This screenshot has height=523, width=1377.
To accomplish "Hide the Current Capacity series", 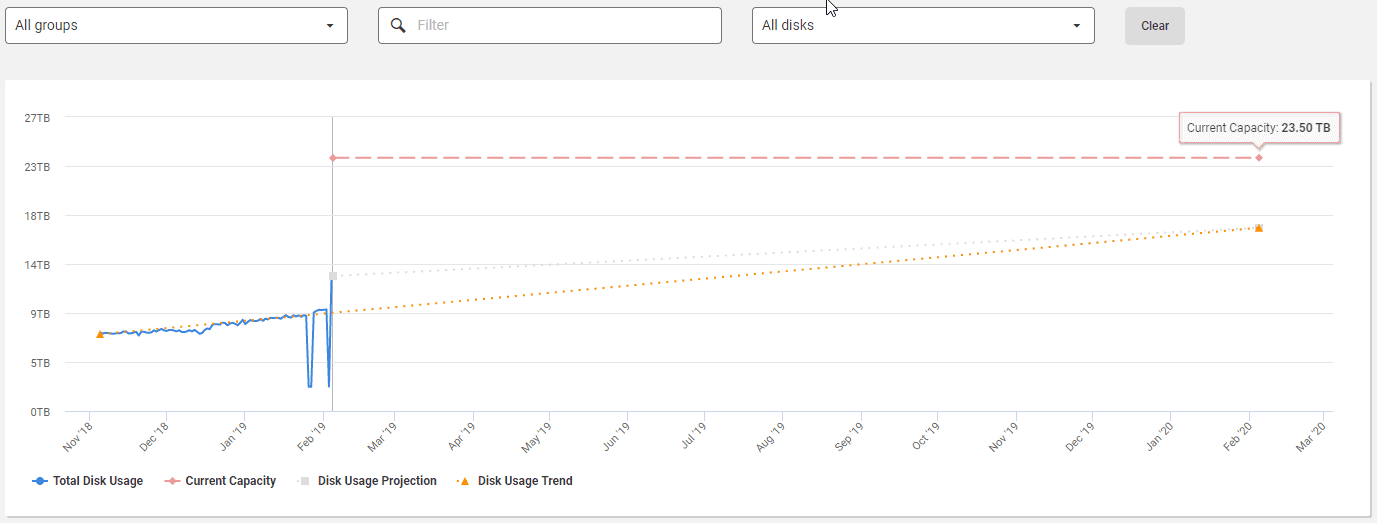I will [x=230, y=481].
